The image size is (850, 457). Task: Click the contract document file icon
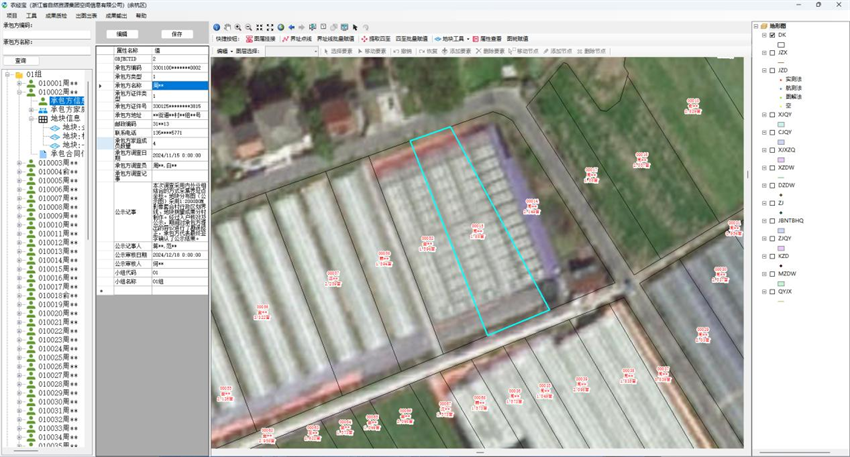click(43, 154)
